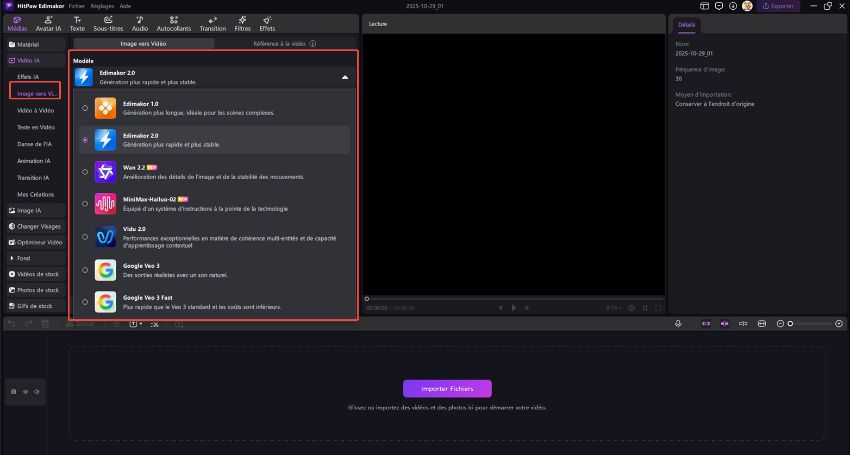Collapse the Modèle dropdown arrow
The width and height of the screenshot is (850, 455).
pos(345,78)
